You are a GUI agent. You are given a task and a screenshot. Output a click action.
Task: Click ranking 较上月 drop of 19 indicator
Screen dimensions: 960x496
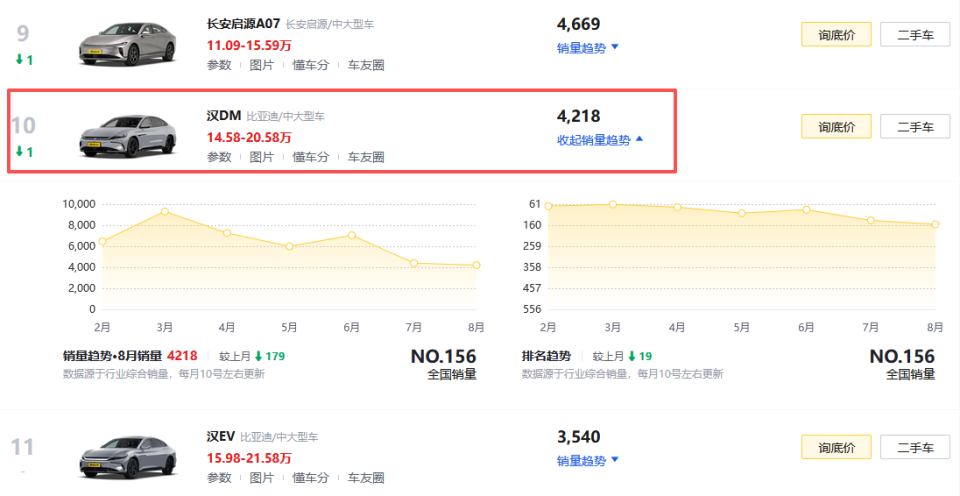click(640, 356)
